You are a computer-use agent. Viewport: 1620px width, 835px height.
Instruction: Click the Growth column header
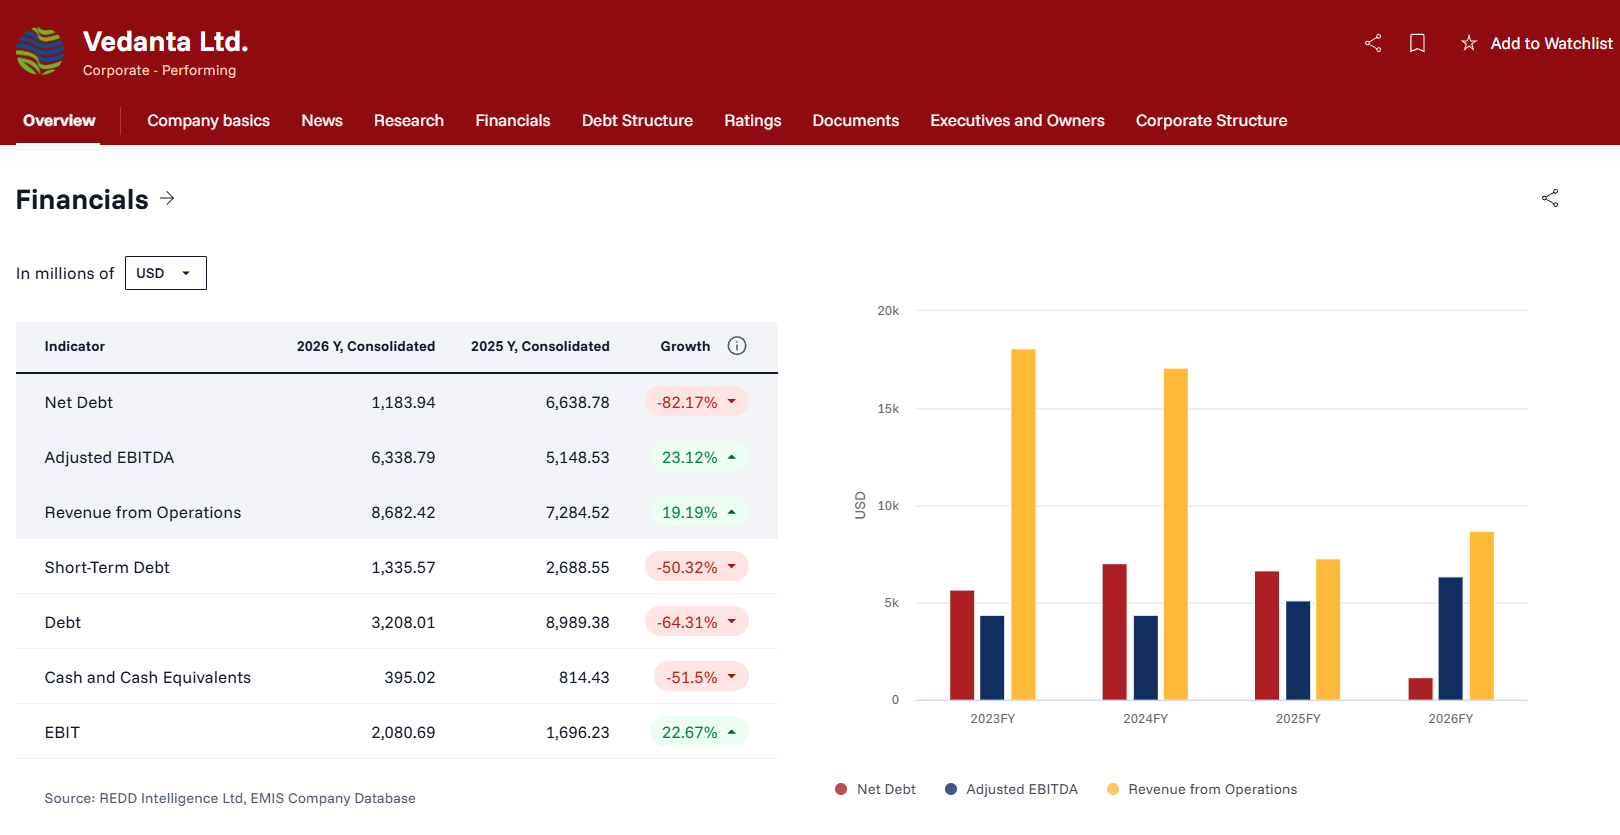pyautogui.click(x=685, y=346)
